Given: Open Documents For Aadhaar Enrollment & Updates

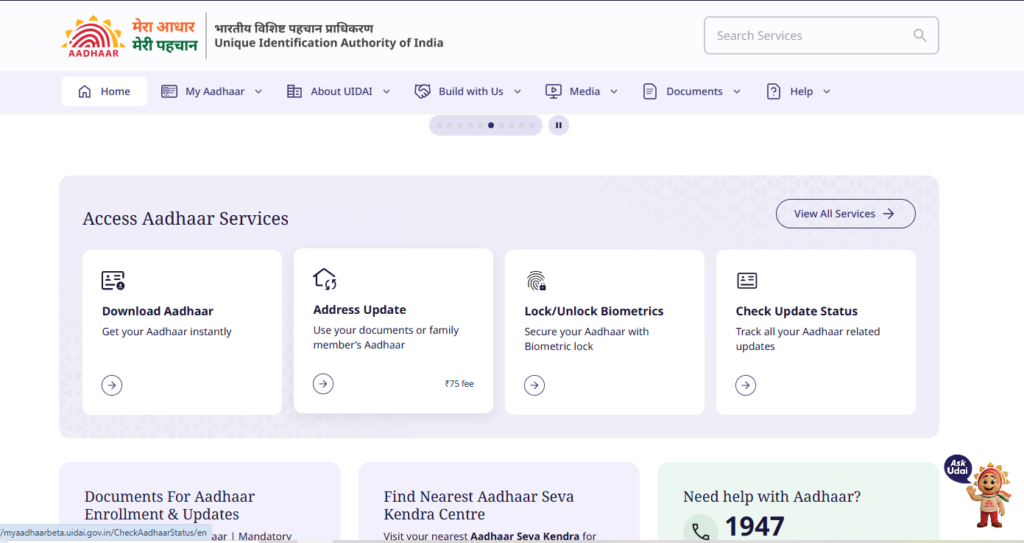Looking at the screenshot, I should click(x=170, y=505).
